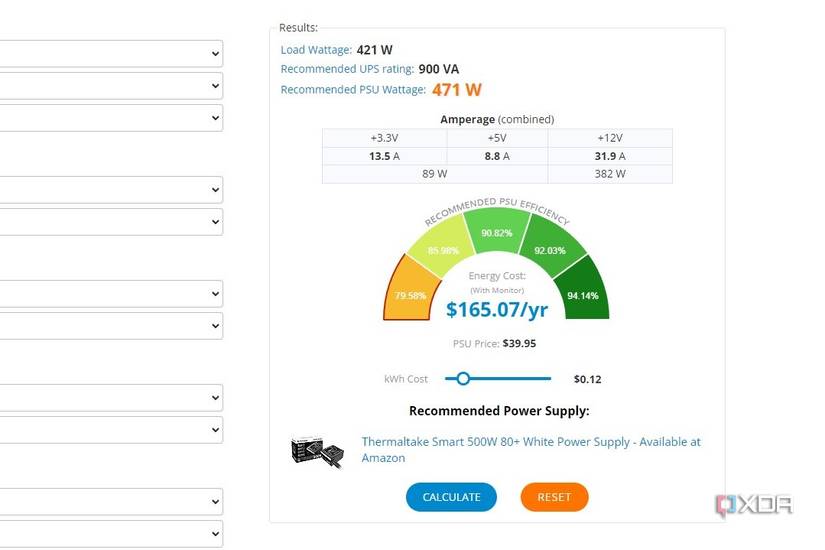Screen dimensions: 825x550
Task: Click the kWh Cost slider handle
Action: pos(463,379)
